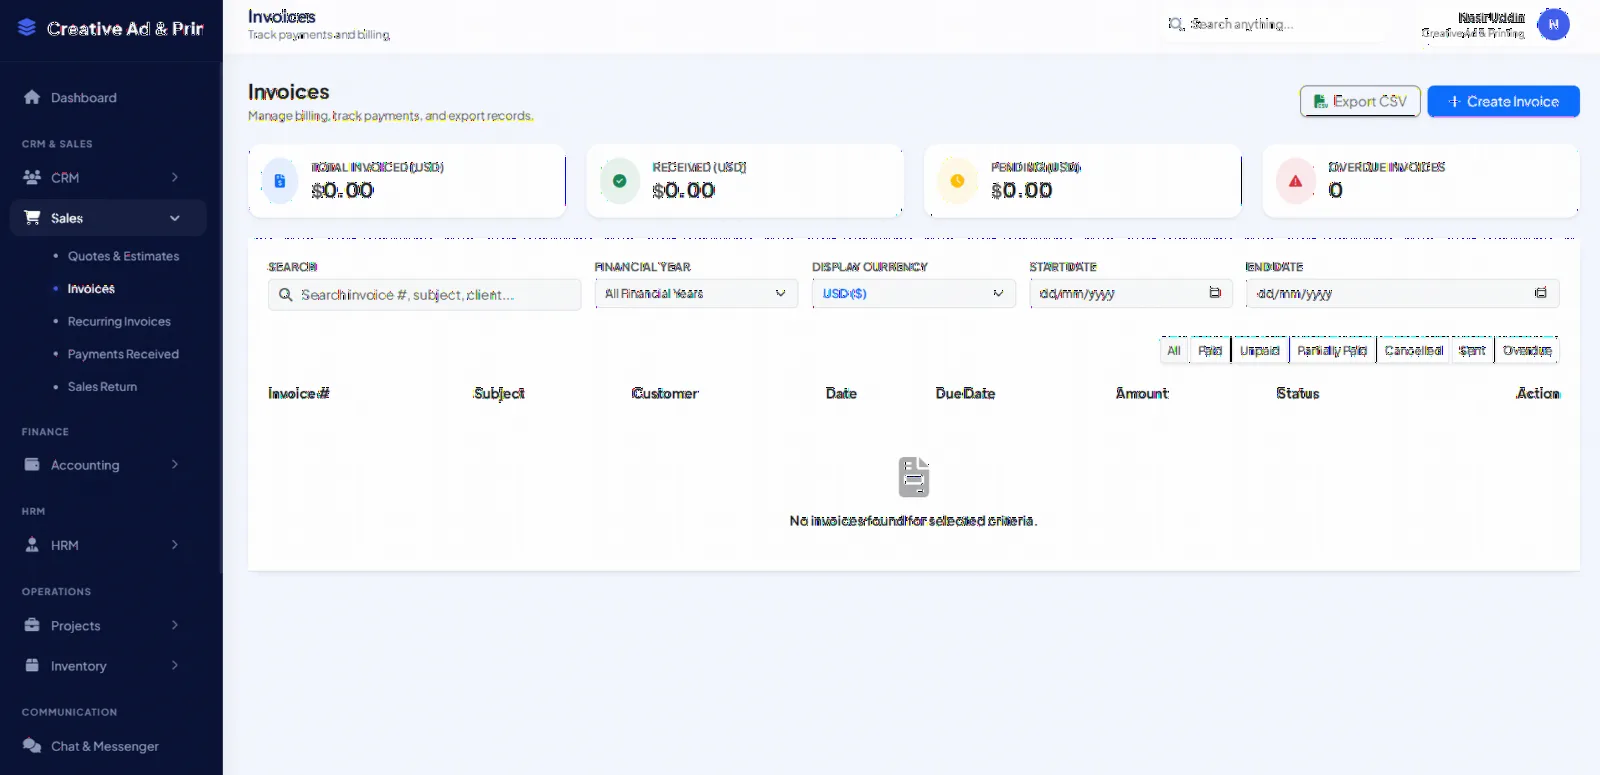Open the Dashboard home icon
The height and width of the screenshot is (775, 1600).
click(x=32, y=97)
